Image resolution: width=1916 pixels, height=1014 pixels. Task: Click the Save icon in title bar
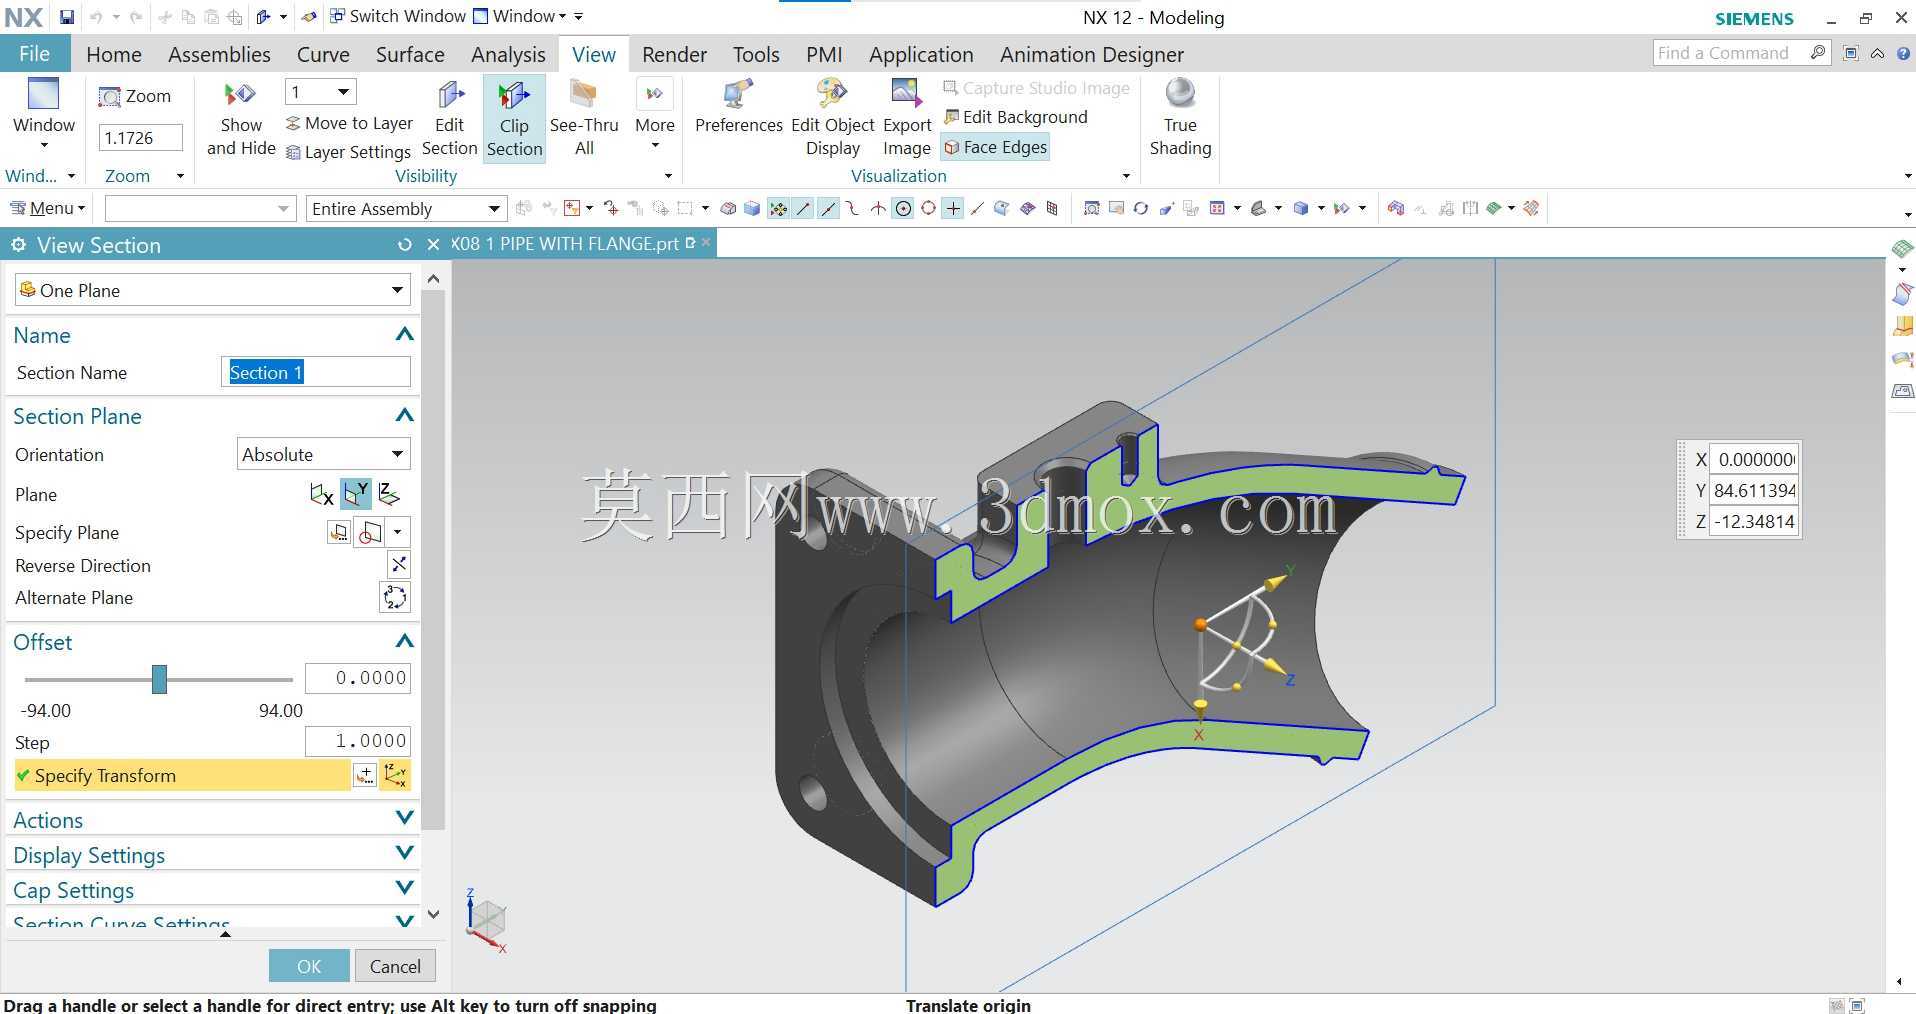[66, 17]
